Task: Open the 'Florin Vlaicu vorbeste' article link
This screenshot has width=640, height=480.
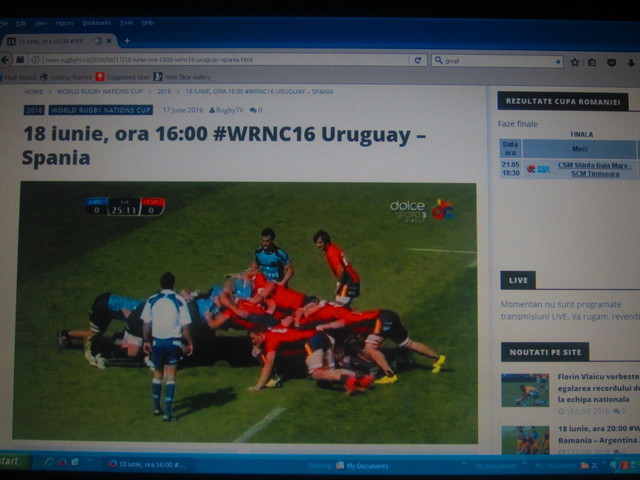Action: click(x=598, y=388)
